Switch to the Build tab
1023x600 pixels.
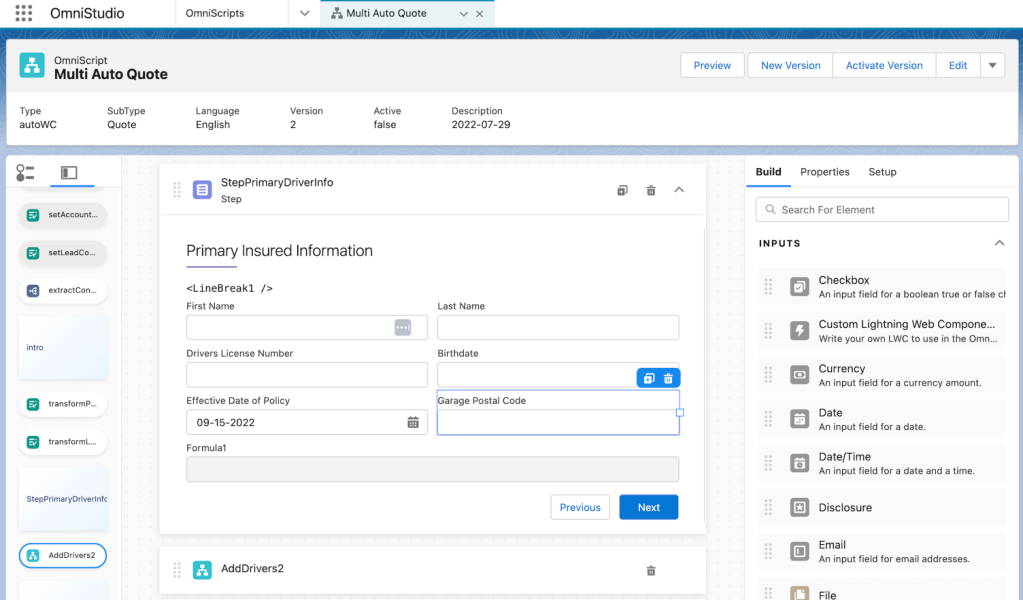768,172
